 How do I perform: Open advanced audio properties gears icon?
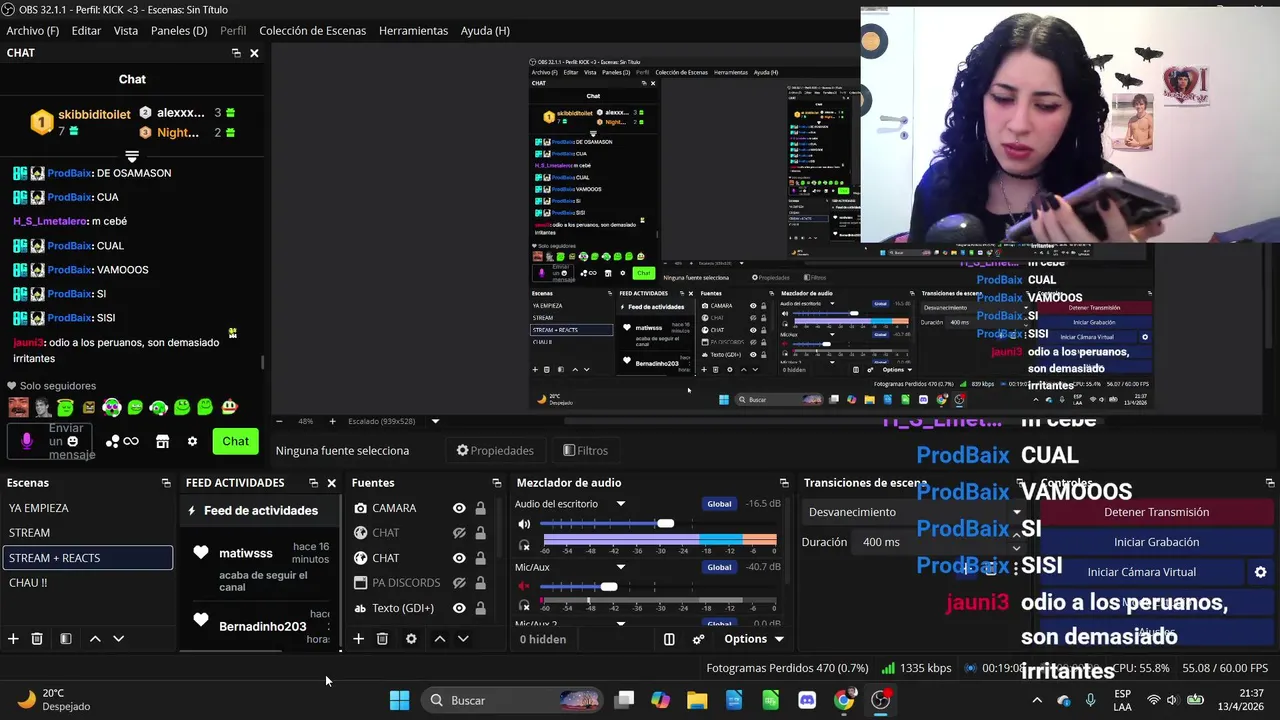[699, 639]
